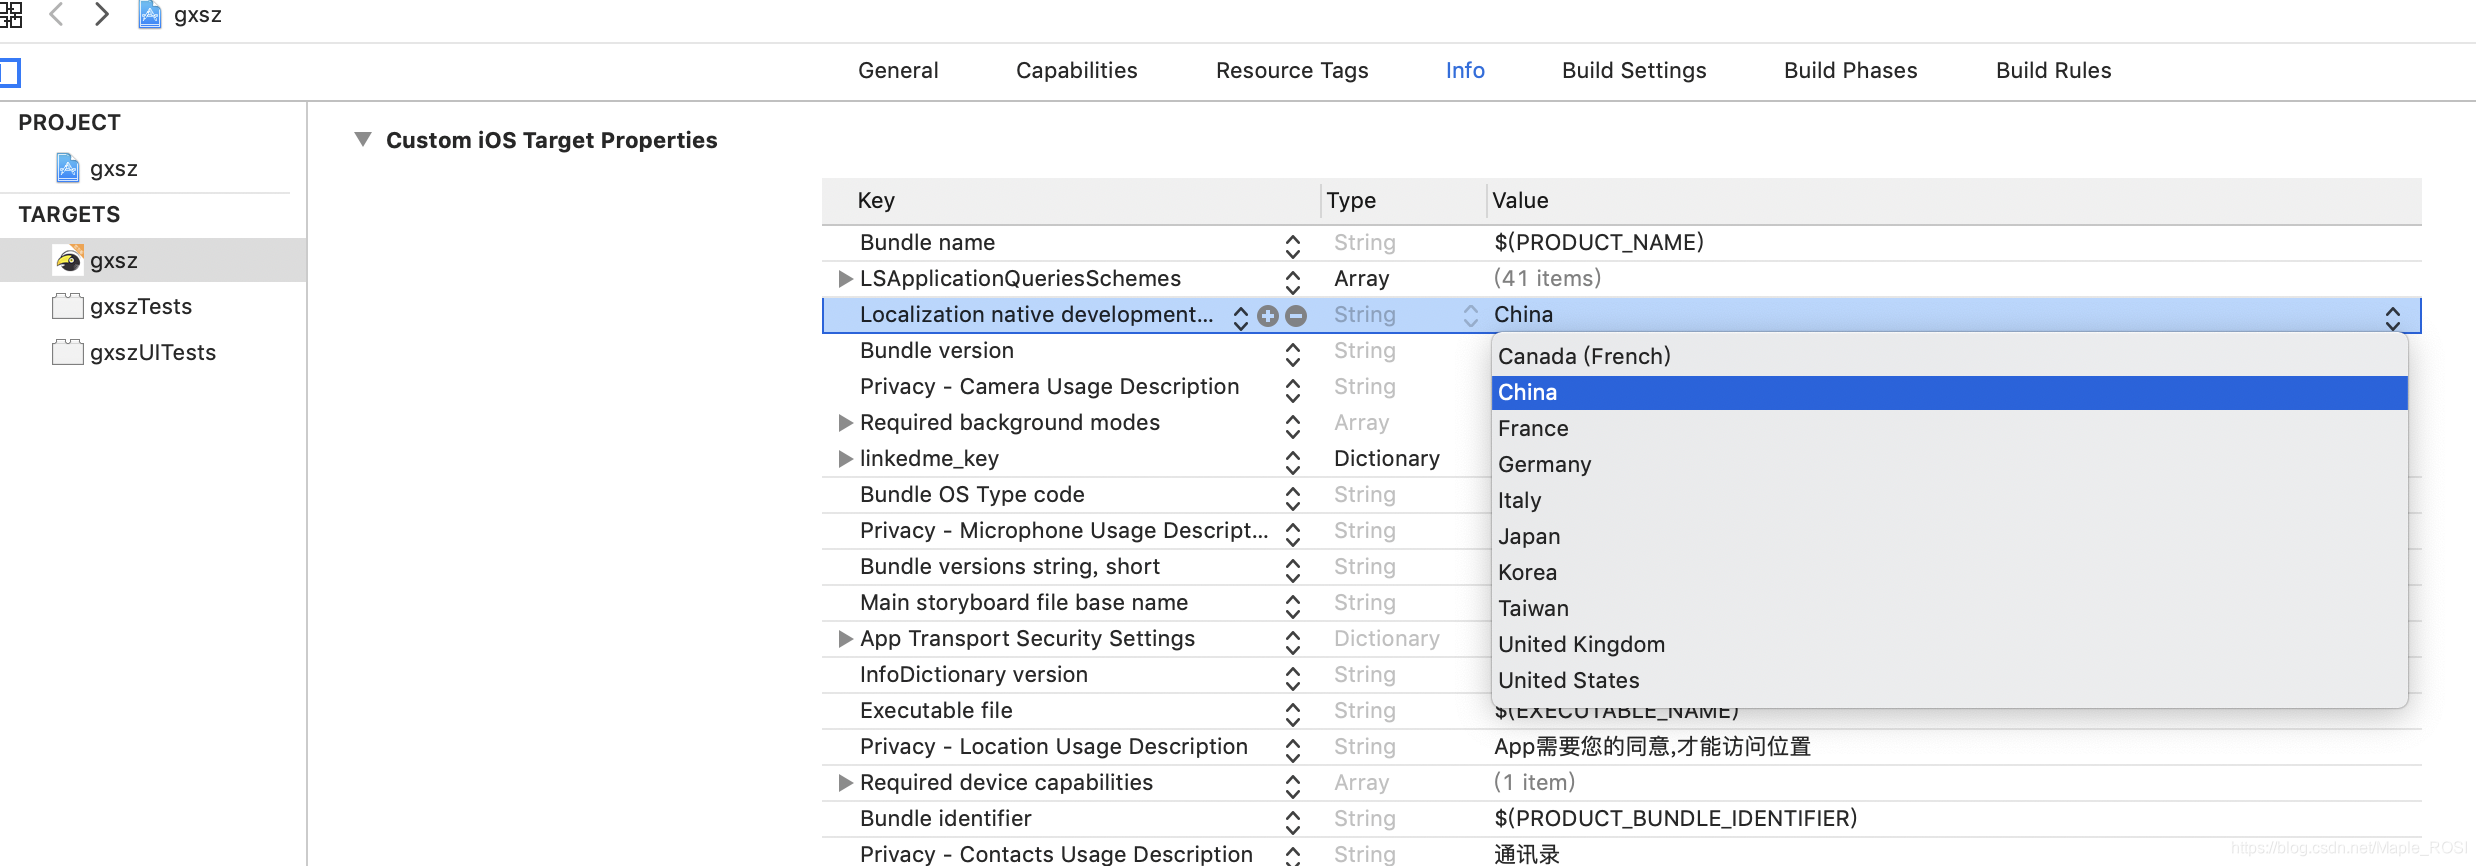Select the gxsz project file icon
The image size is (2476, 866).
click(68, 168)
